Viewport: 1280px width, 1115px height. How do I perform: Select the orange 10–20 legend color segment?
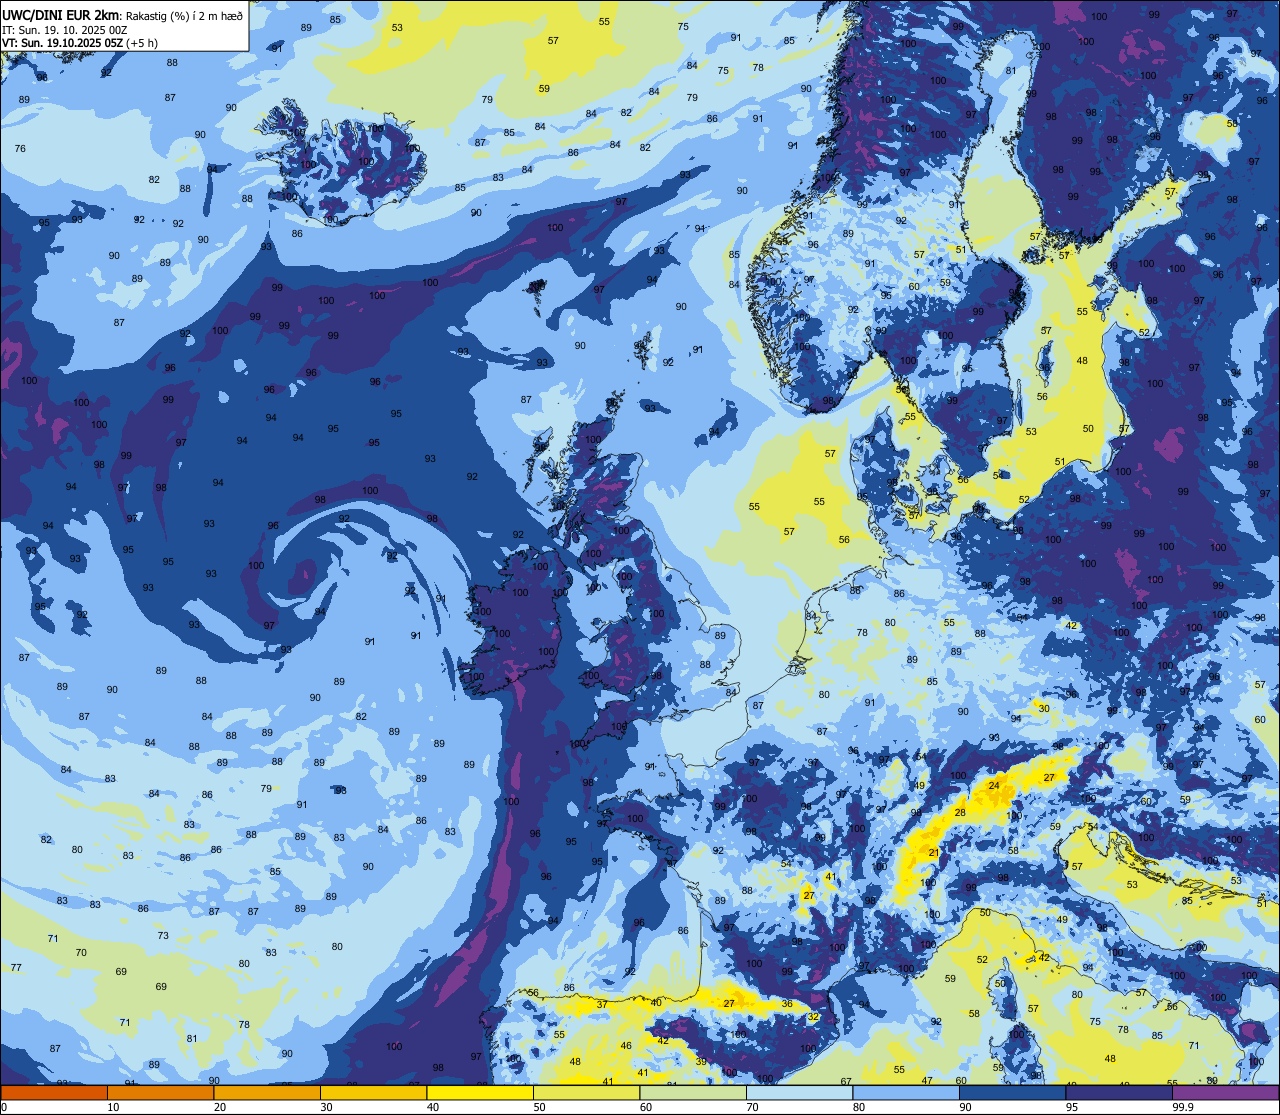pos(160,1092)
